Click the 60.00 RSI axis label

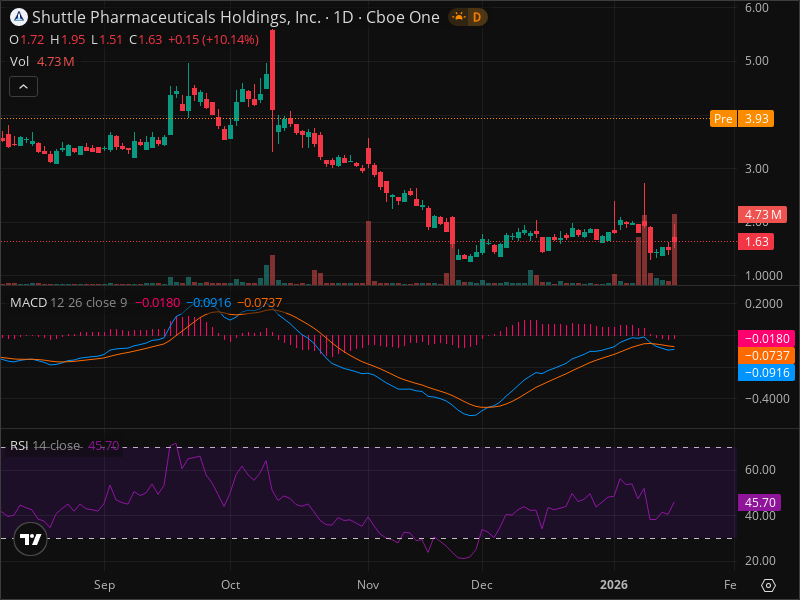tap(760, 470)
